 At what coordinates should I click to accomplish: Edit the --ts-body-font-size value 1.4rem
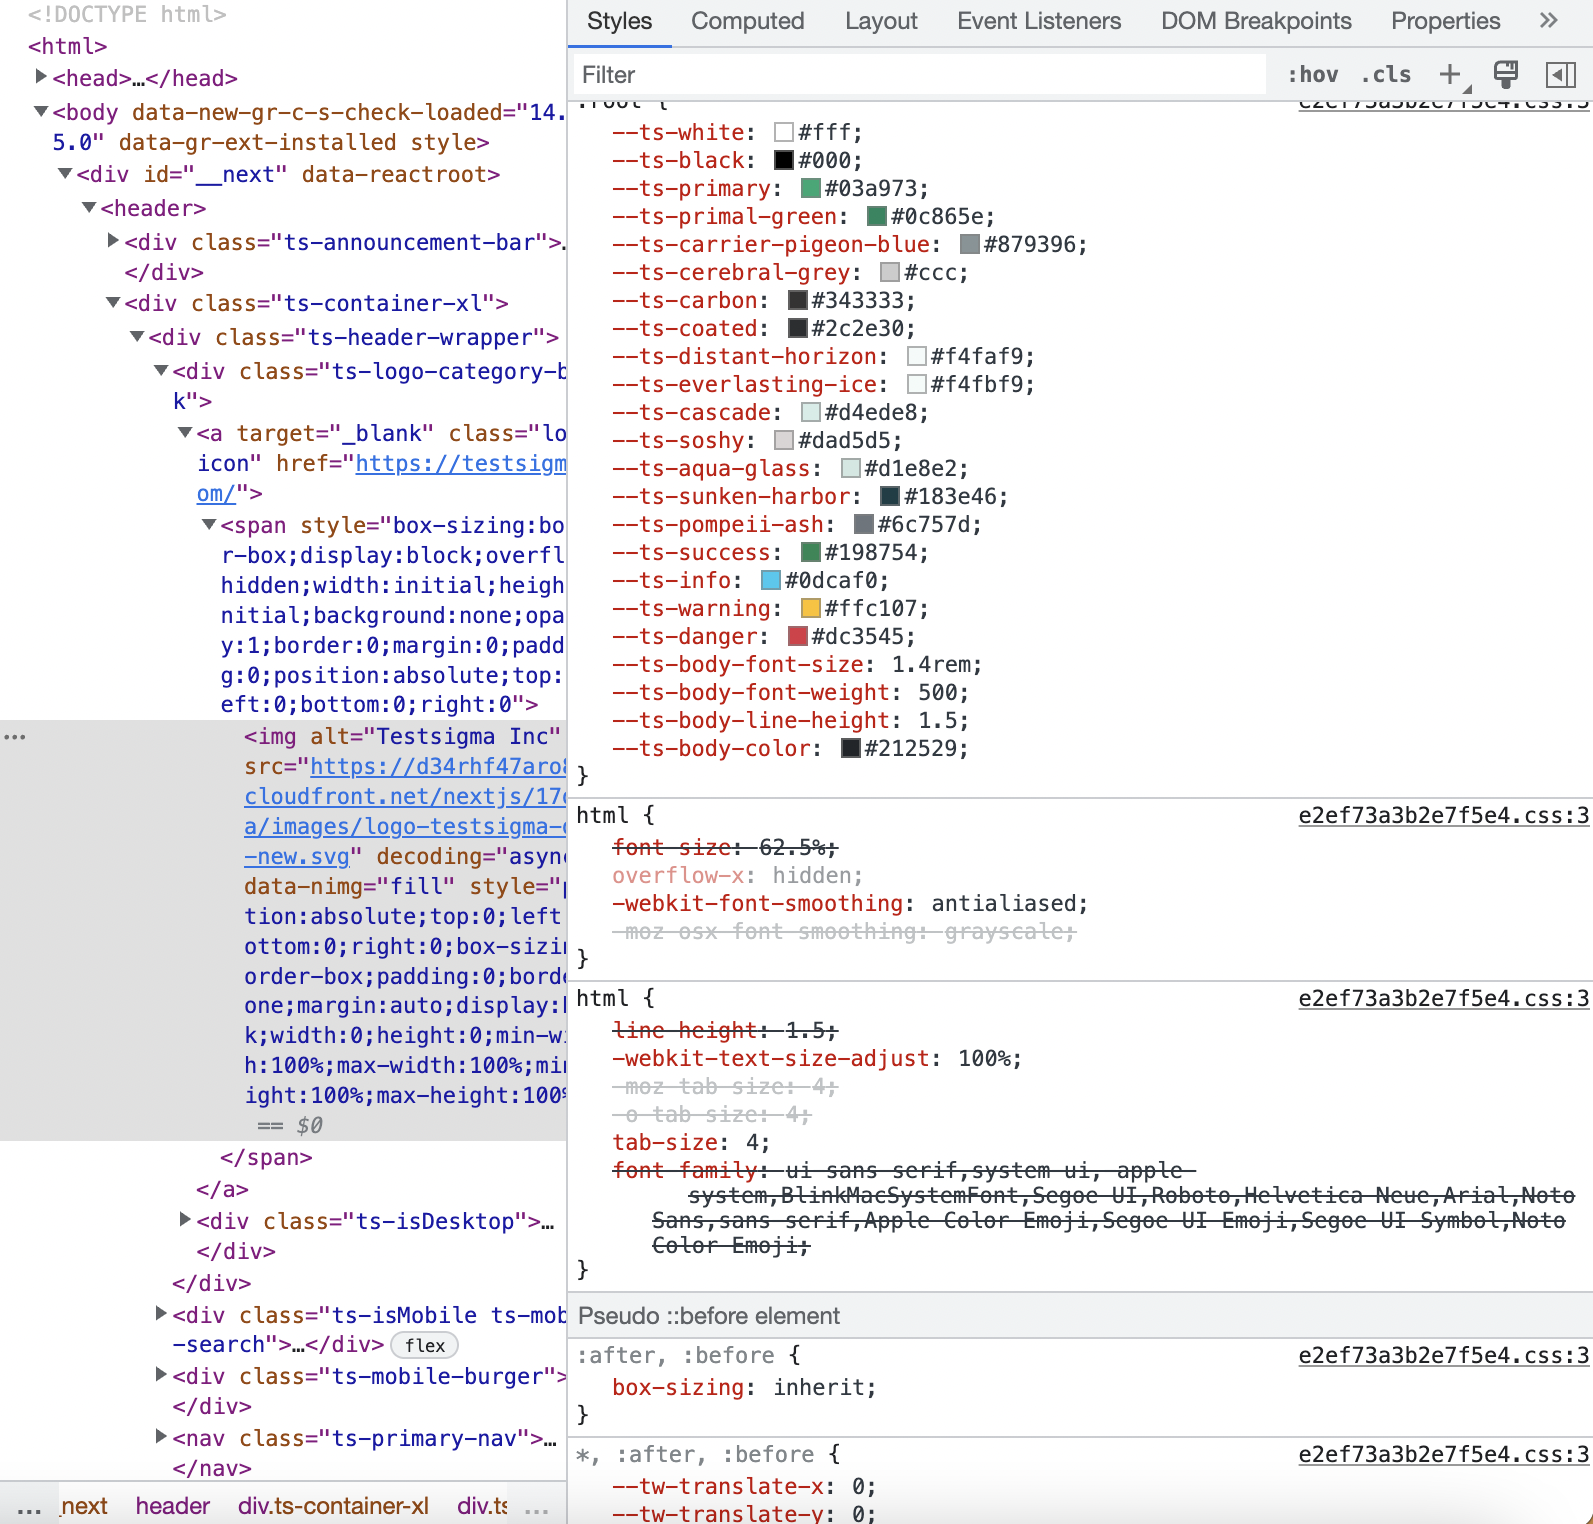(x=933, y=665)
